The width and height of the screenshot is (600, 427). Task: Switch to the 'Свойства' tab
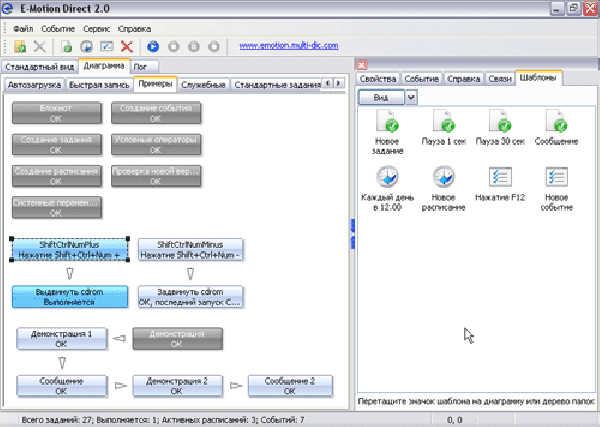coord(378,78)
